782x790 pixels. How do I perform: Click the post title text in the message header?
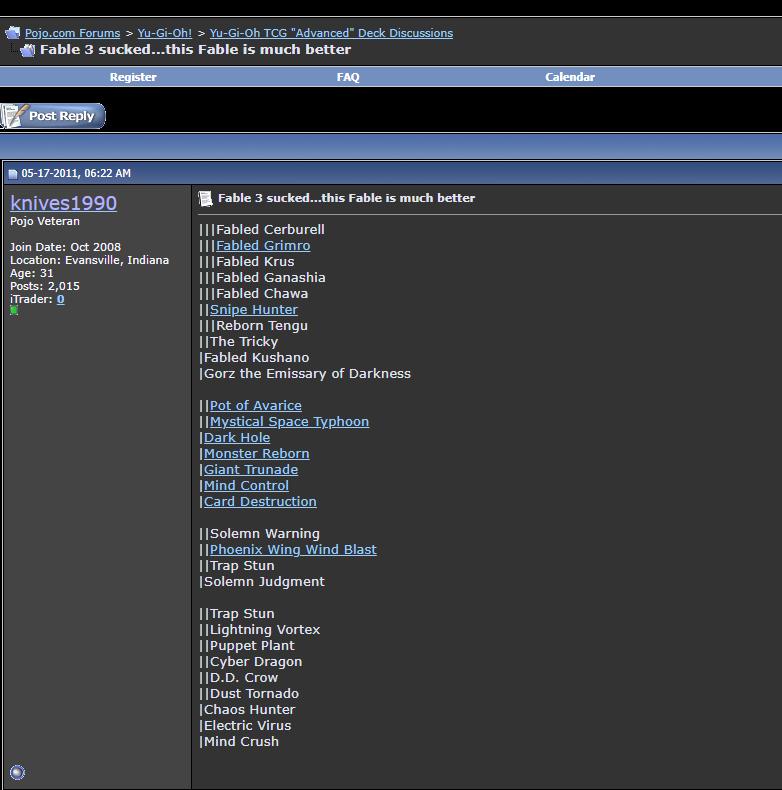click(x=347, y=198)
